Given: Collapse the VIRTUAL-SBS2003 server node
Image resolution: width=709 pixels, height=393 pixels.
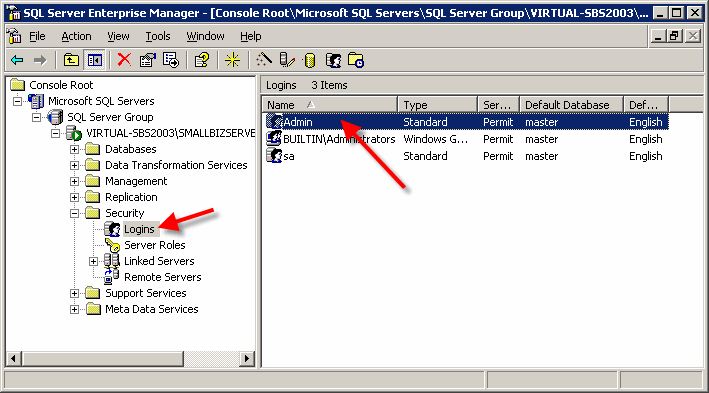Looking at the screenshot, I should (x=55, y=133).
